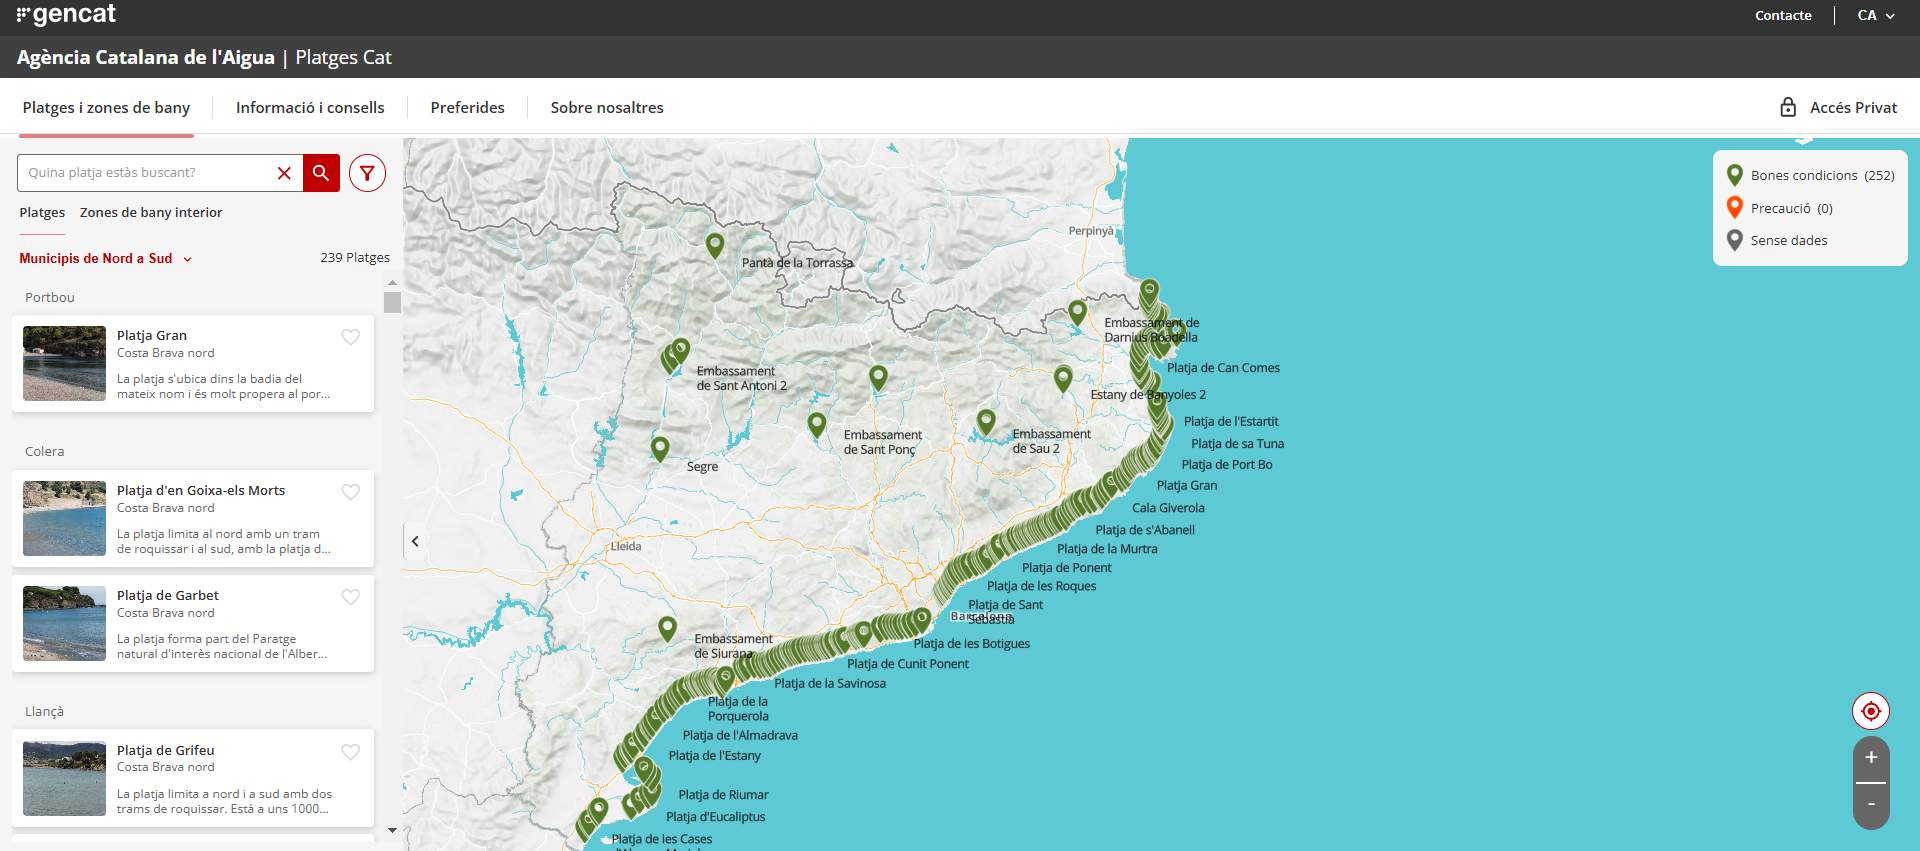
Task: Click Platja de l'Estartit map label
Action: [x=1231, y=421]
